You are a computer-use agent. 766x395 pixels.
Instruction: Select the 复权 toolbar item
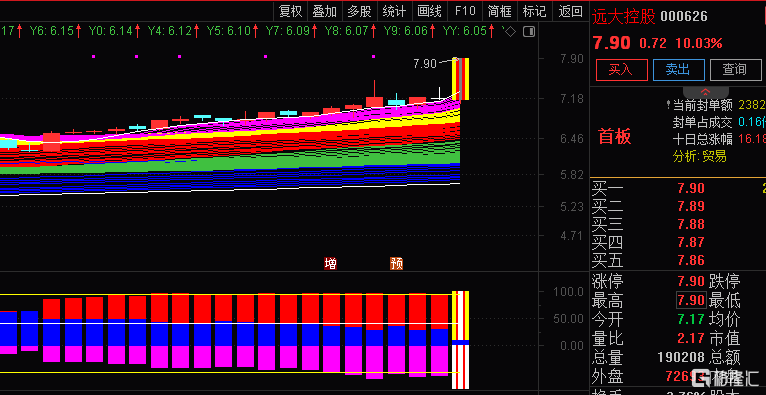(290, 11)
